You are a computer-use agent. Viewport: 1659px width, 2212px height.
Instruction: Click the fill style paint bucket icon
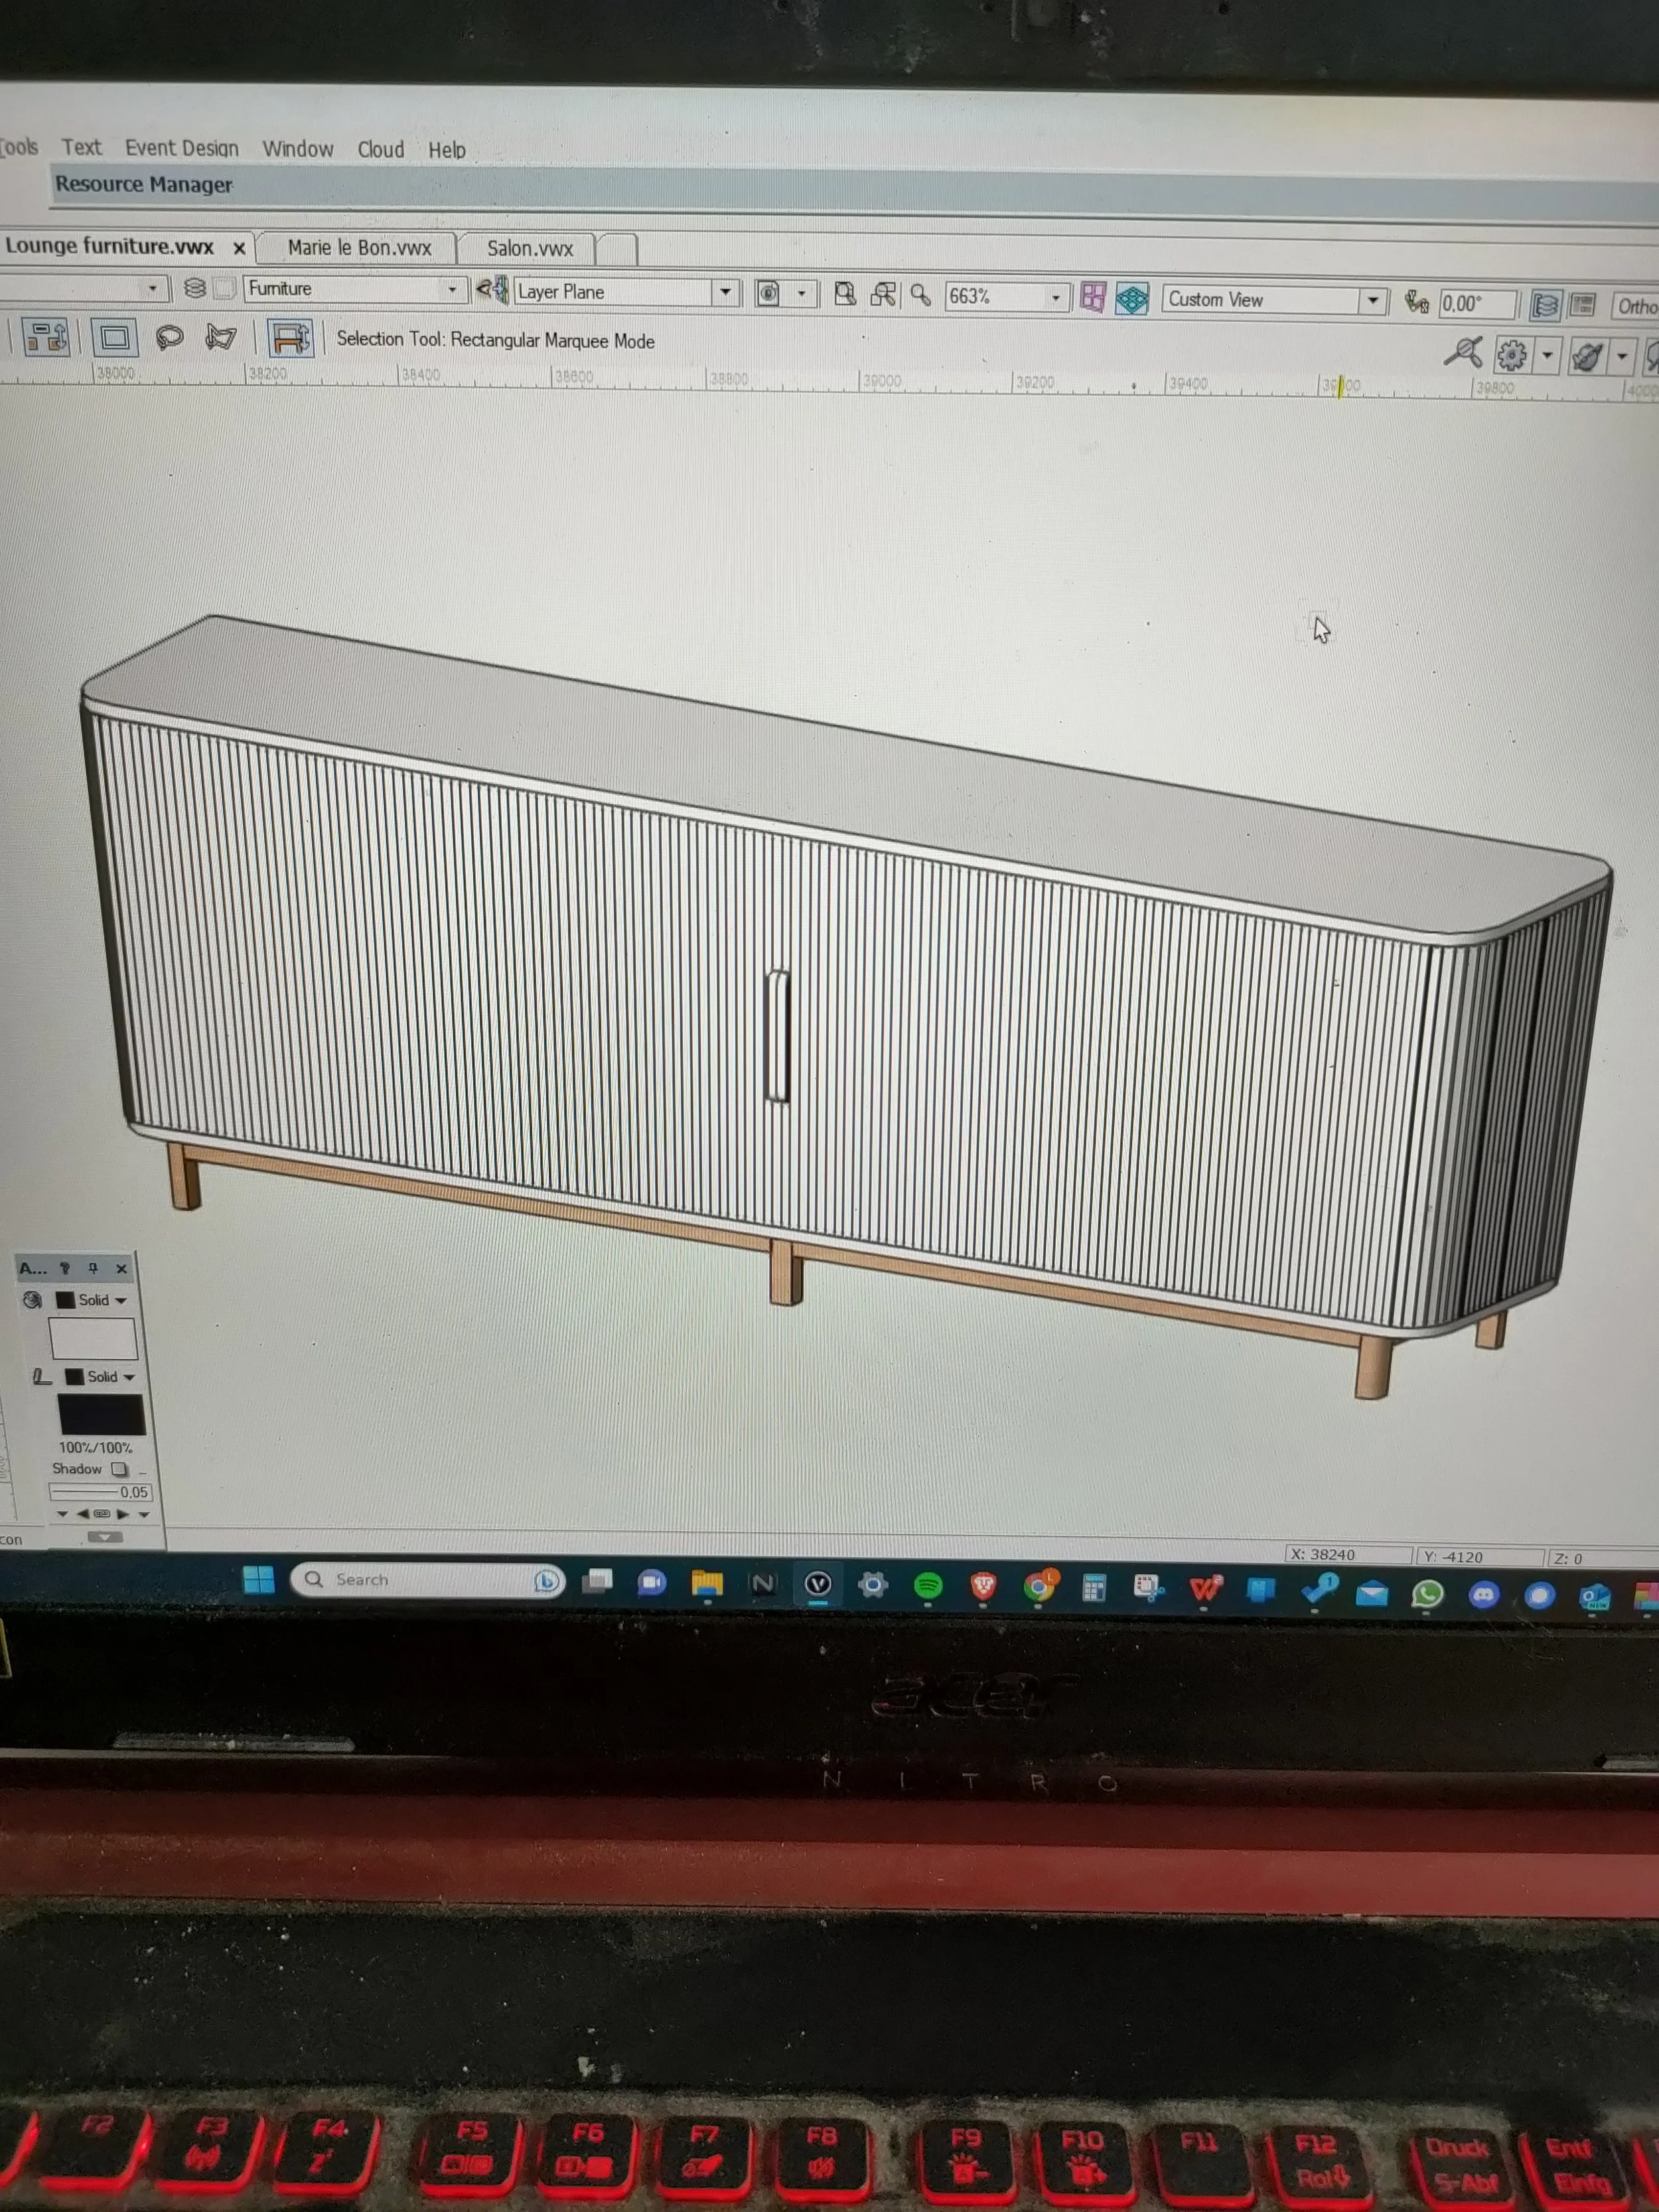32,1299
